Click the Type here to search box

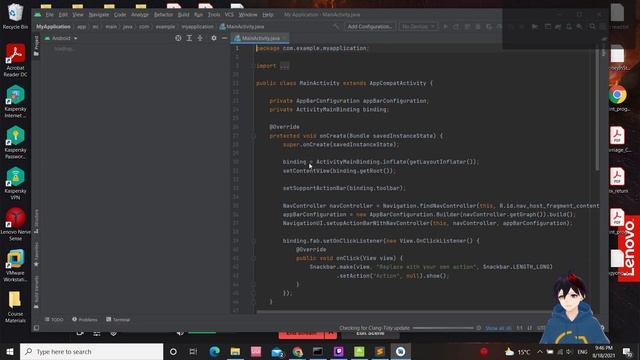(91, 351)
